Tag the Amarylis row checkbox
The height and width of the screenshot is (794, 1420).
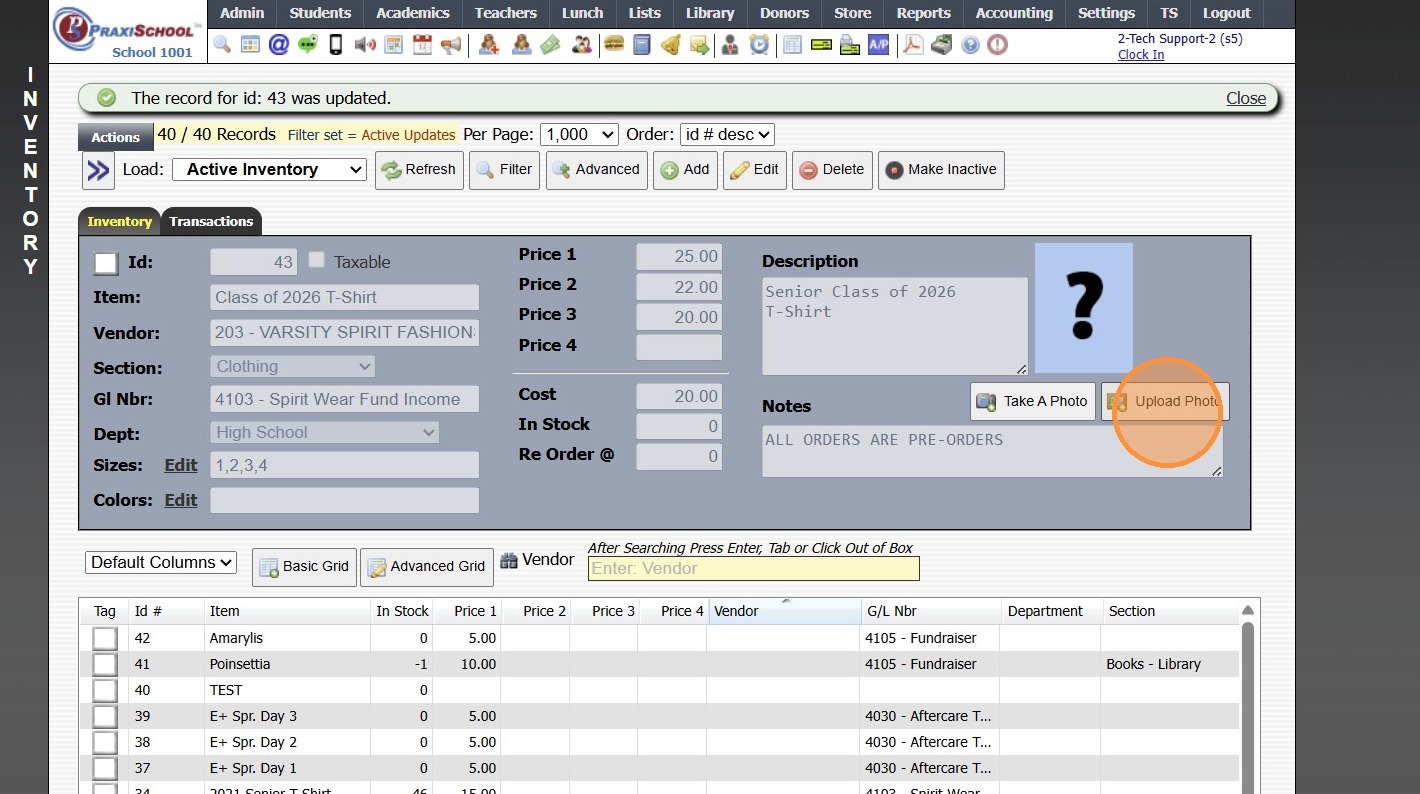coord(105,638)
